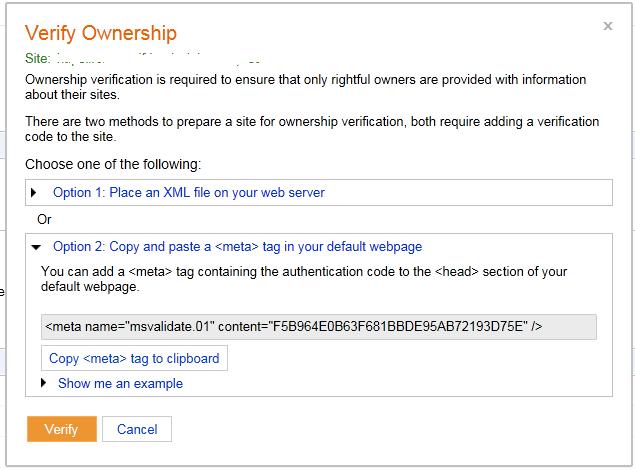Expand the Option 1 disclosure triangle
The width and height of the screenshot is (635, 470).
point(34,192)
